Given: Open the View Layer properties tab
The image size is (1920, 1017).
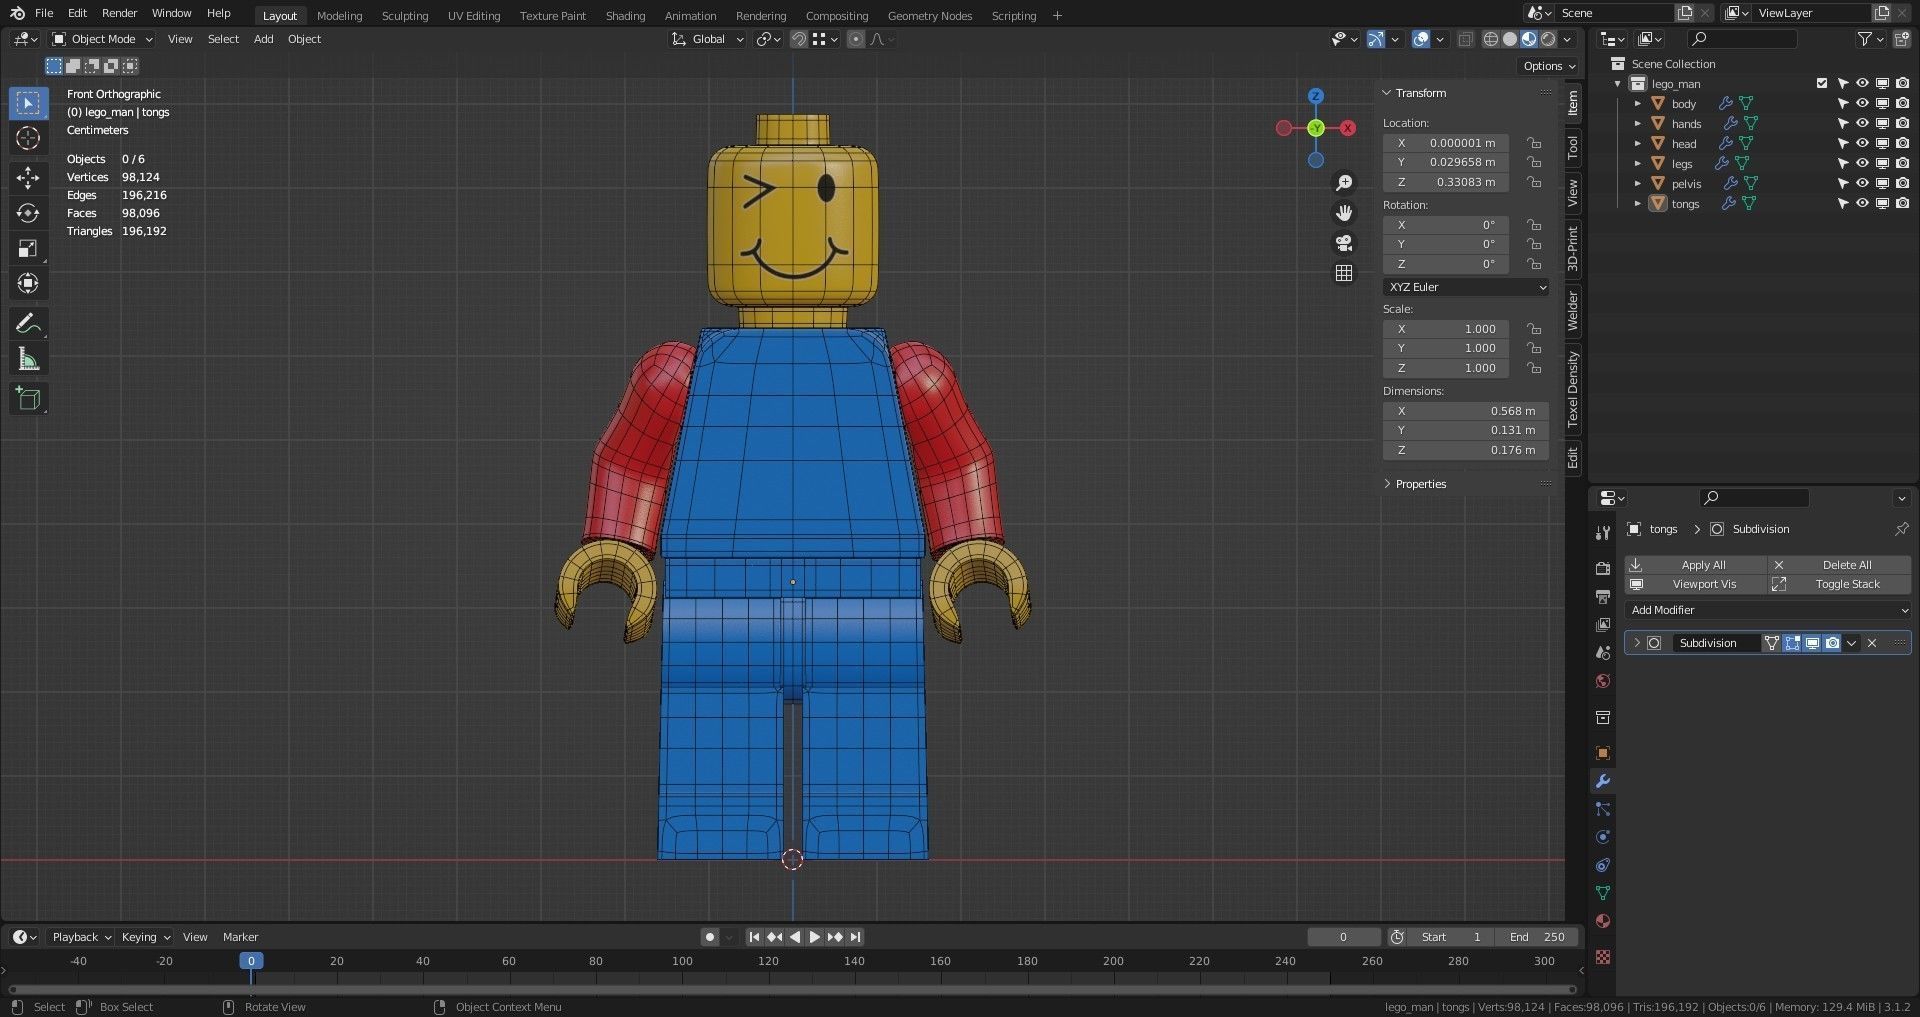Looking at the screenshot, I should (x=1603, y=625).
